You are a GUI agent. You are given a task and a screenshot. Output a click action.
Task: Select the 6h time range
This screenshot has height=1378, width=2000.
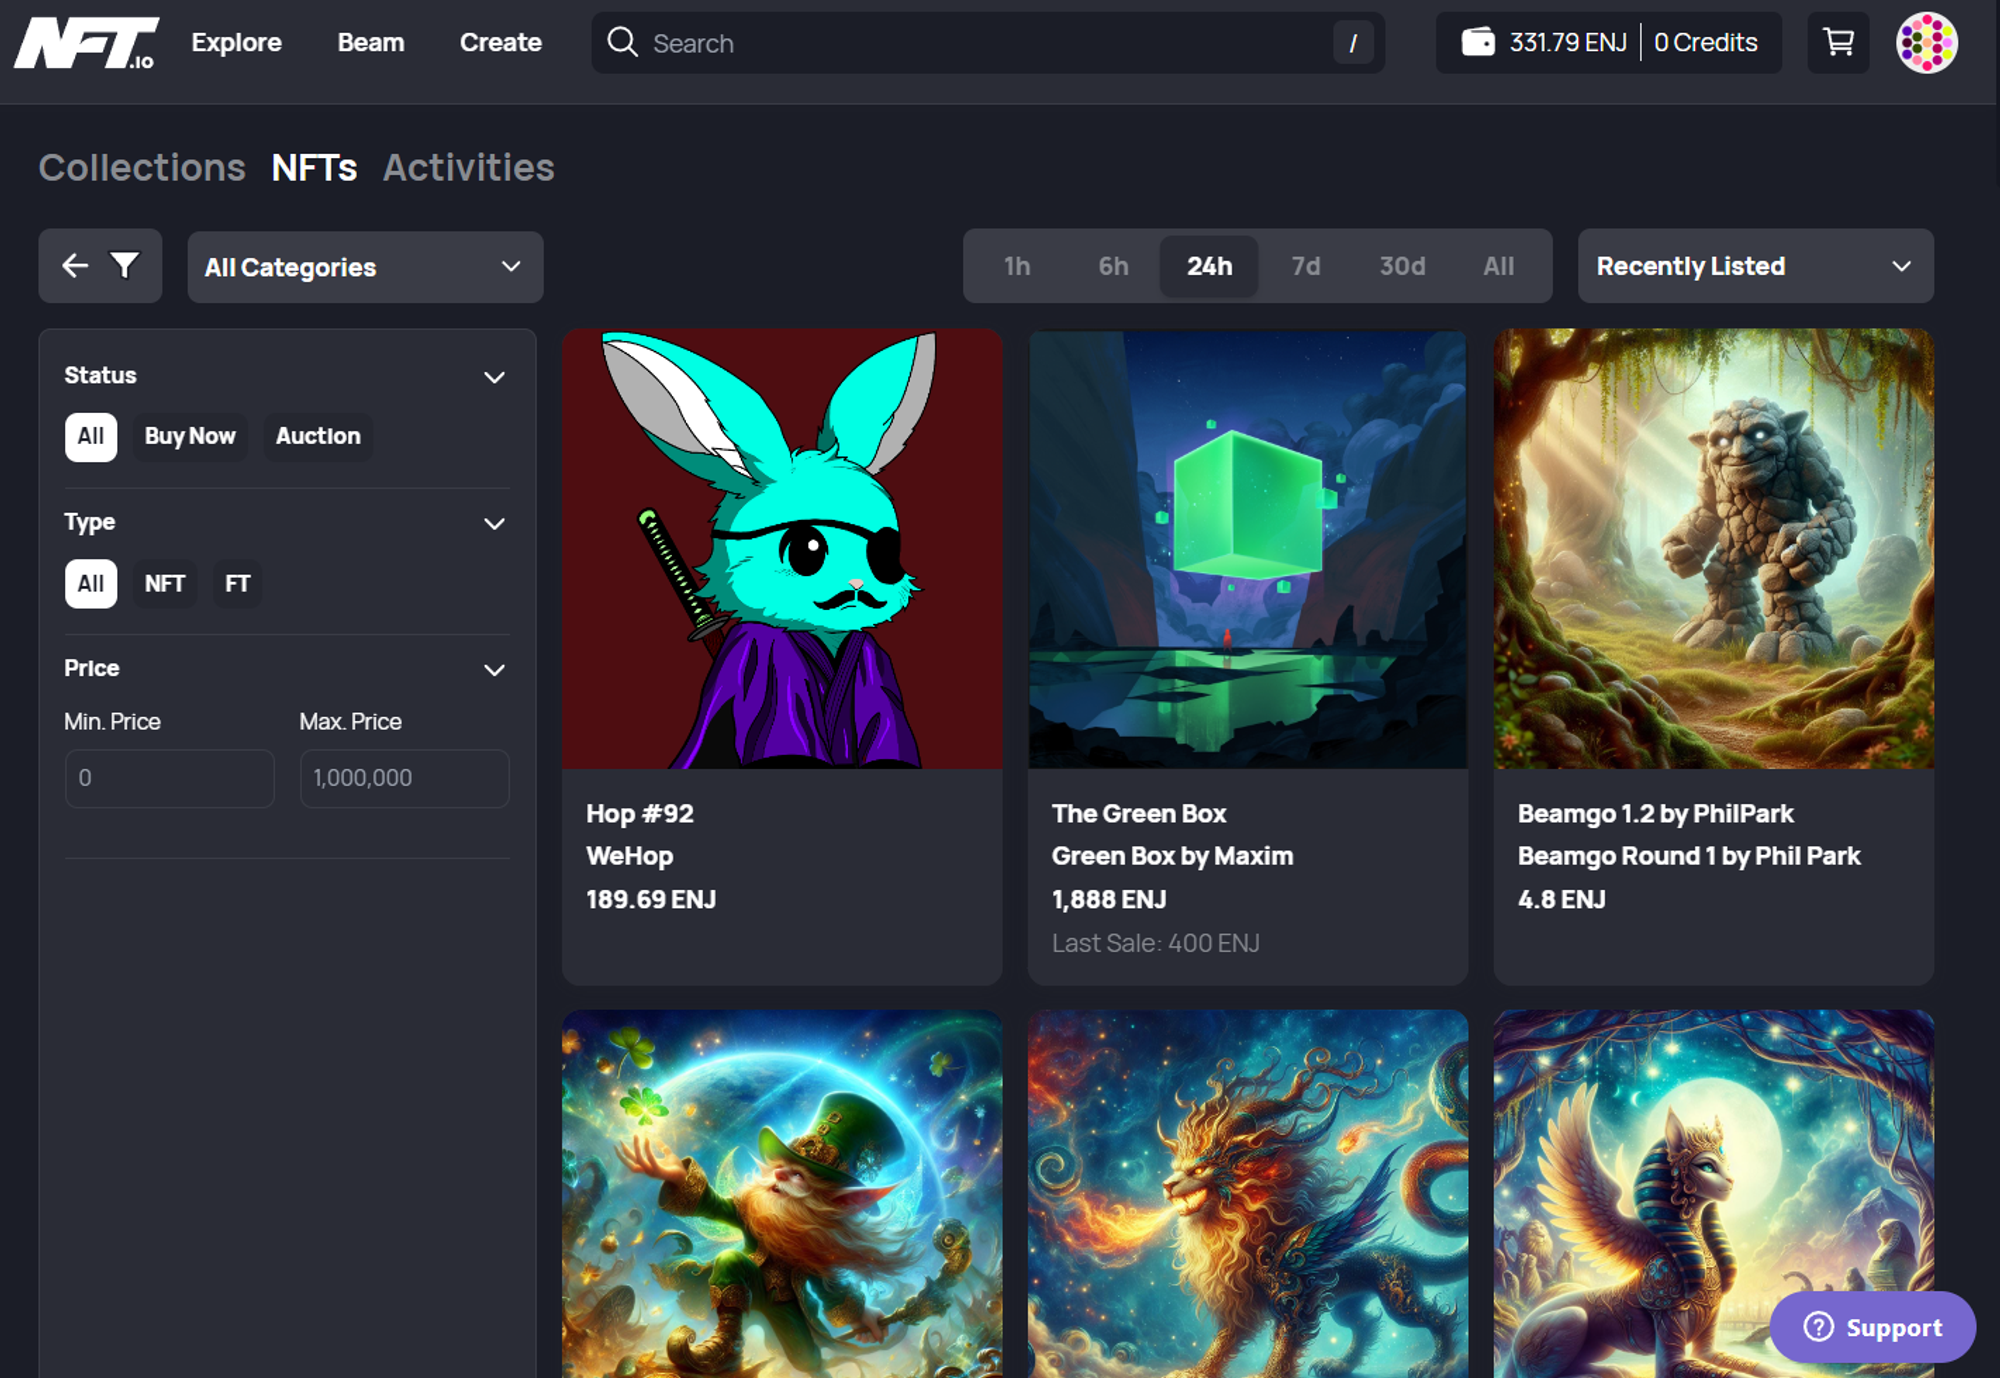coord(1113,266)
